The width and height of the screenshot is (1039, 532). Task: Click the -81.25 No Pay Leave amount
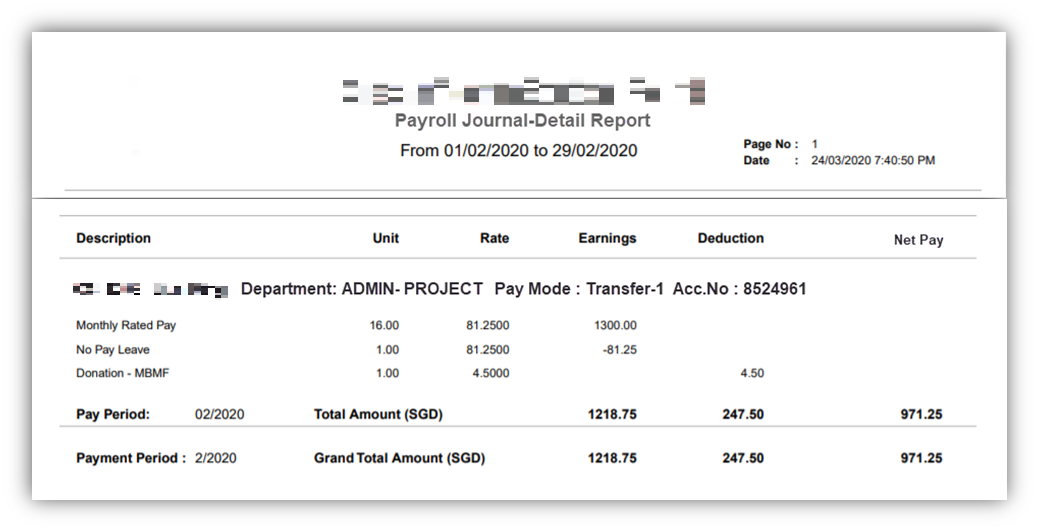coord(620,350)
